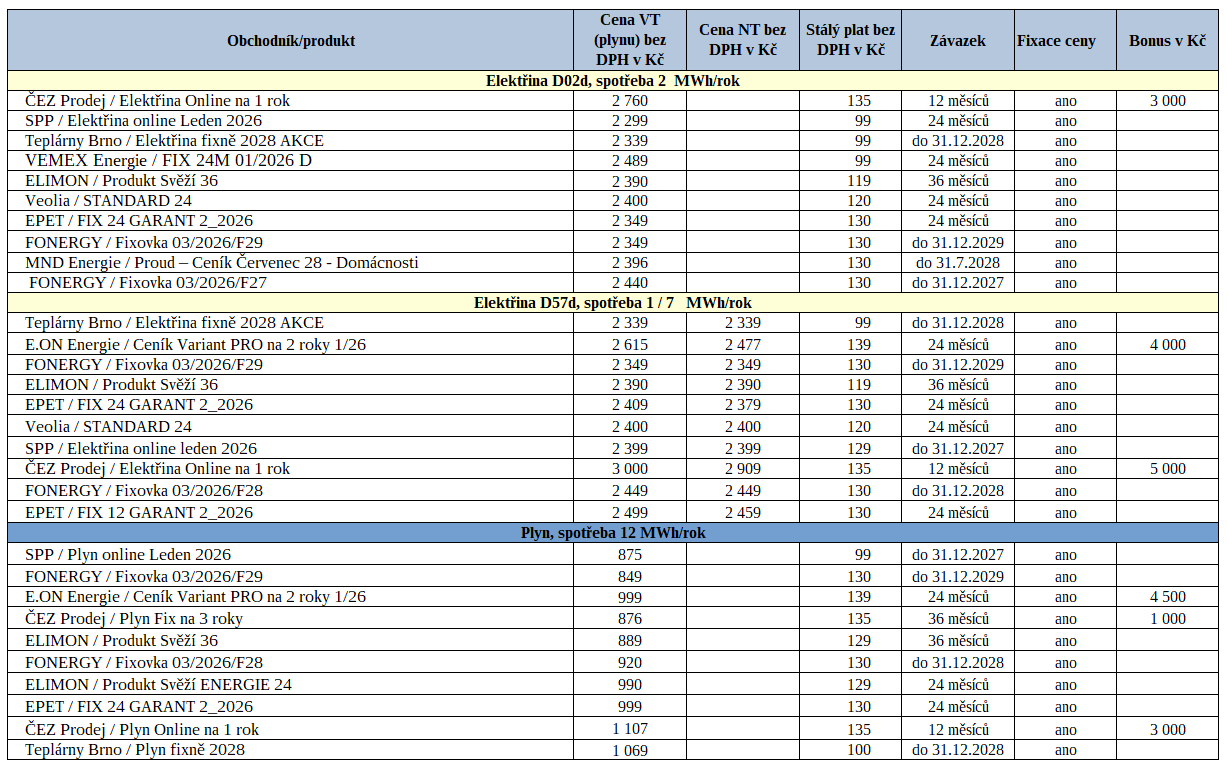Click the Stálý plat bez DPH header
Screen dimensions: 1227x764
pyautogui.click(x=850, y=40)
